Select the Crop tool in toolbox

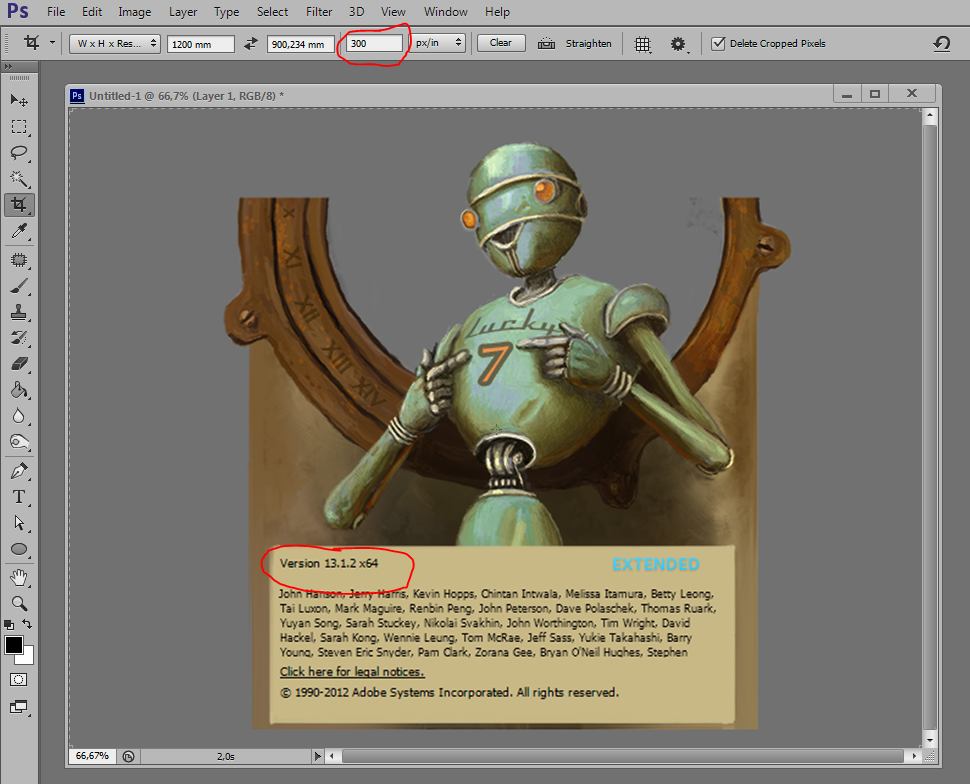pos(19,205)
